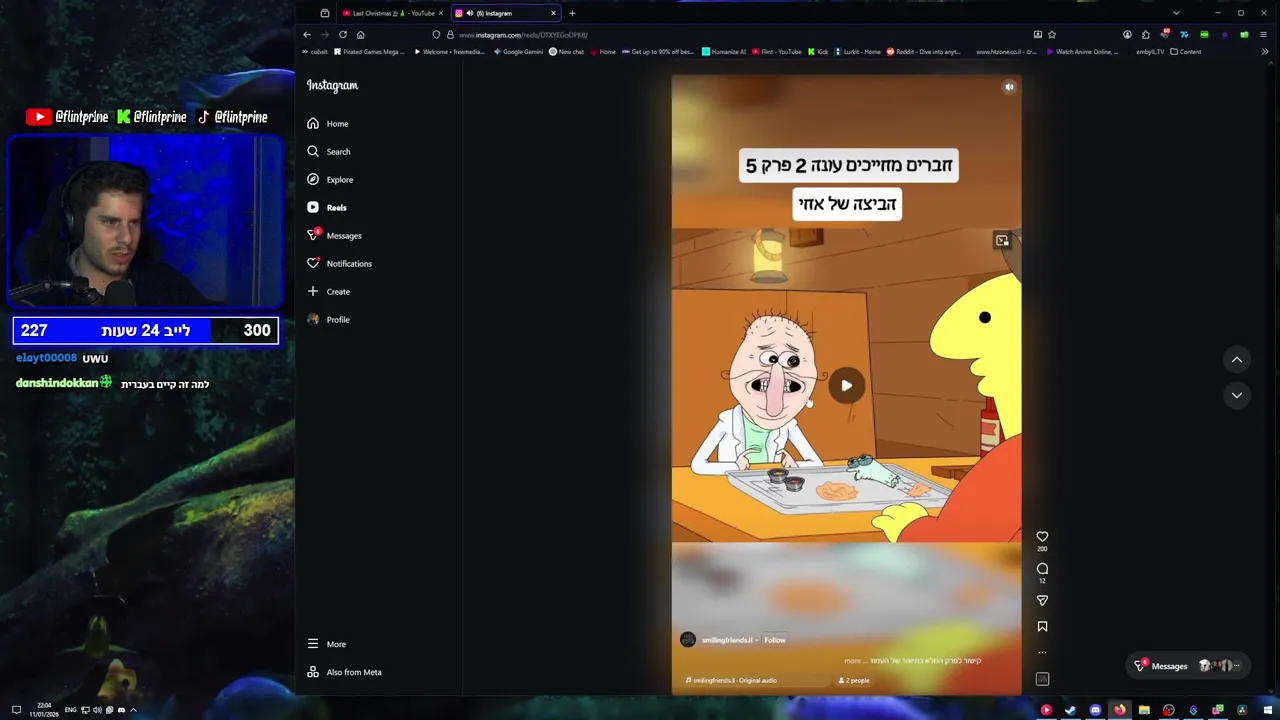The height and width of the screenshot is (720, 1280).
Task: Click Create to make a new post
Action: click(329, 292)
